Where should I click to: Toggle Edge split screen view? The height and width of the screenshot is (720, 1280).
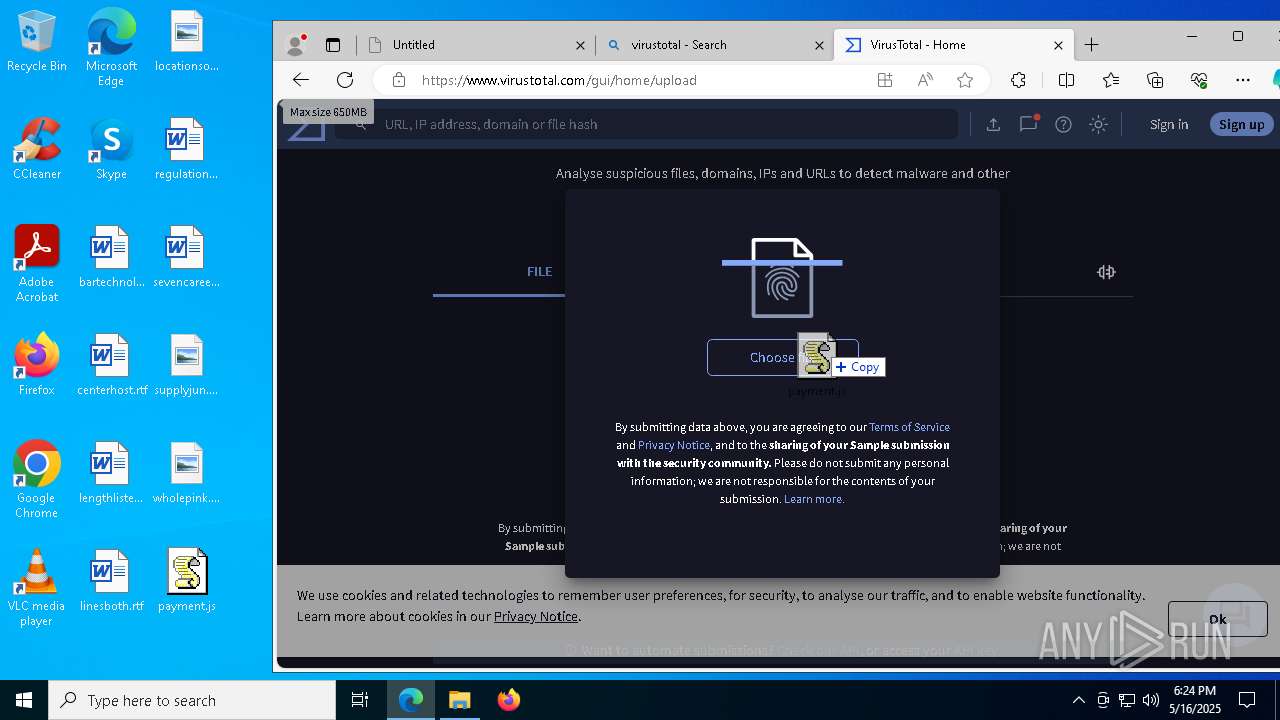1066,80
